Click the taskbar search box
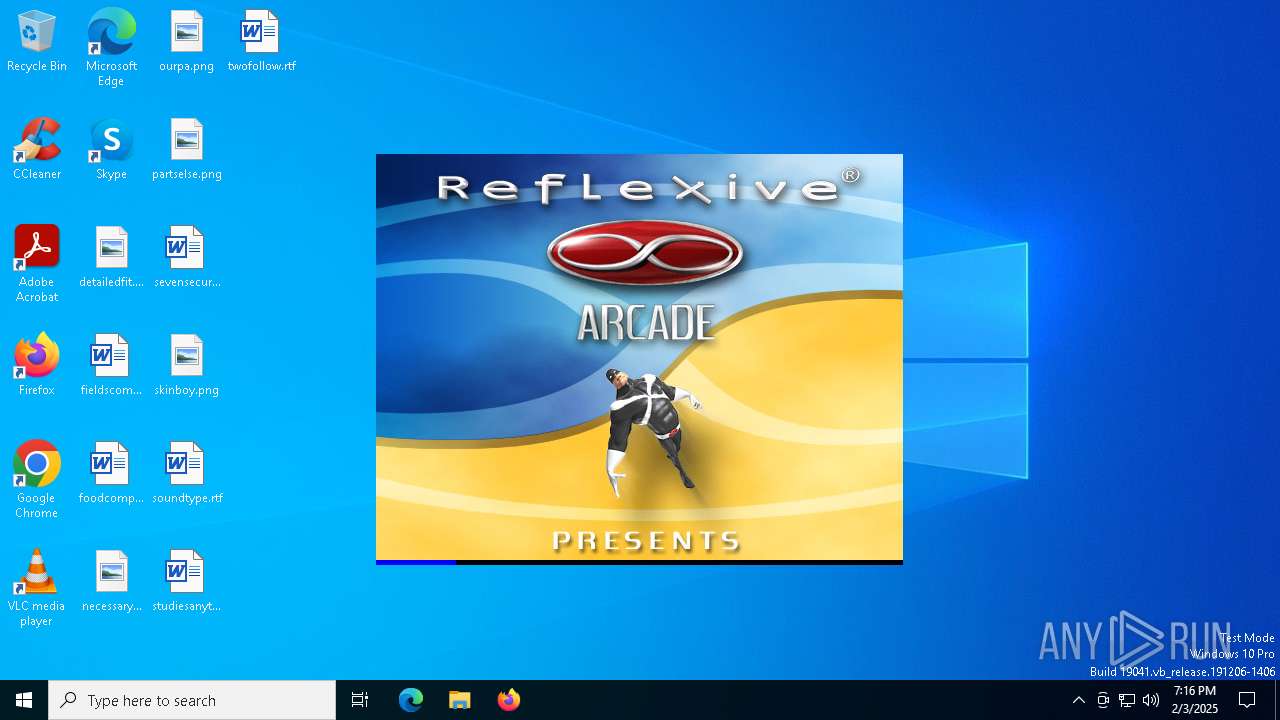This screenshot has width=1280, height=720. click(192, 700)
